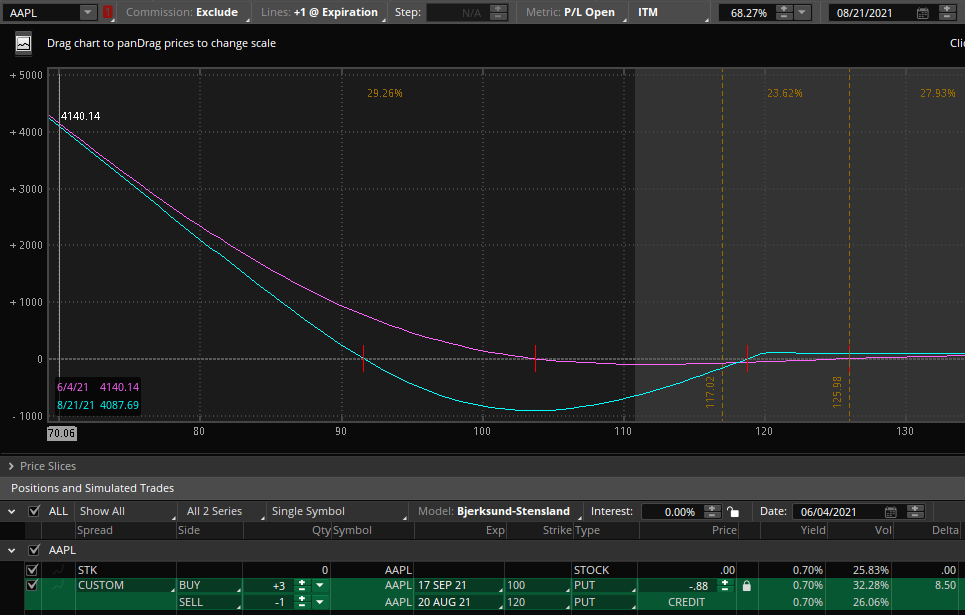Adjust the Step N/A stepper buttons
965x615 pixels.
(499, 12)
